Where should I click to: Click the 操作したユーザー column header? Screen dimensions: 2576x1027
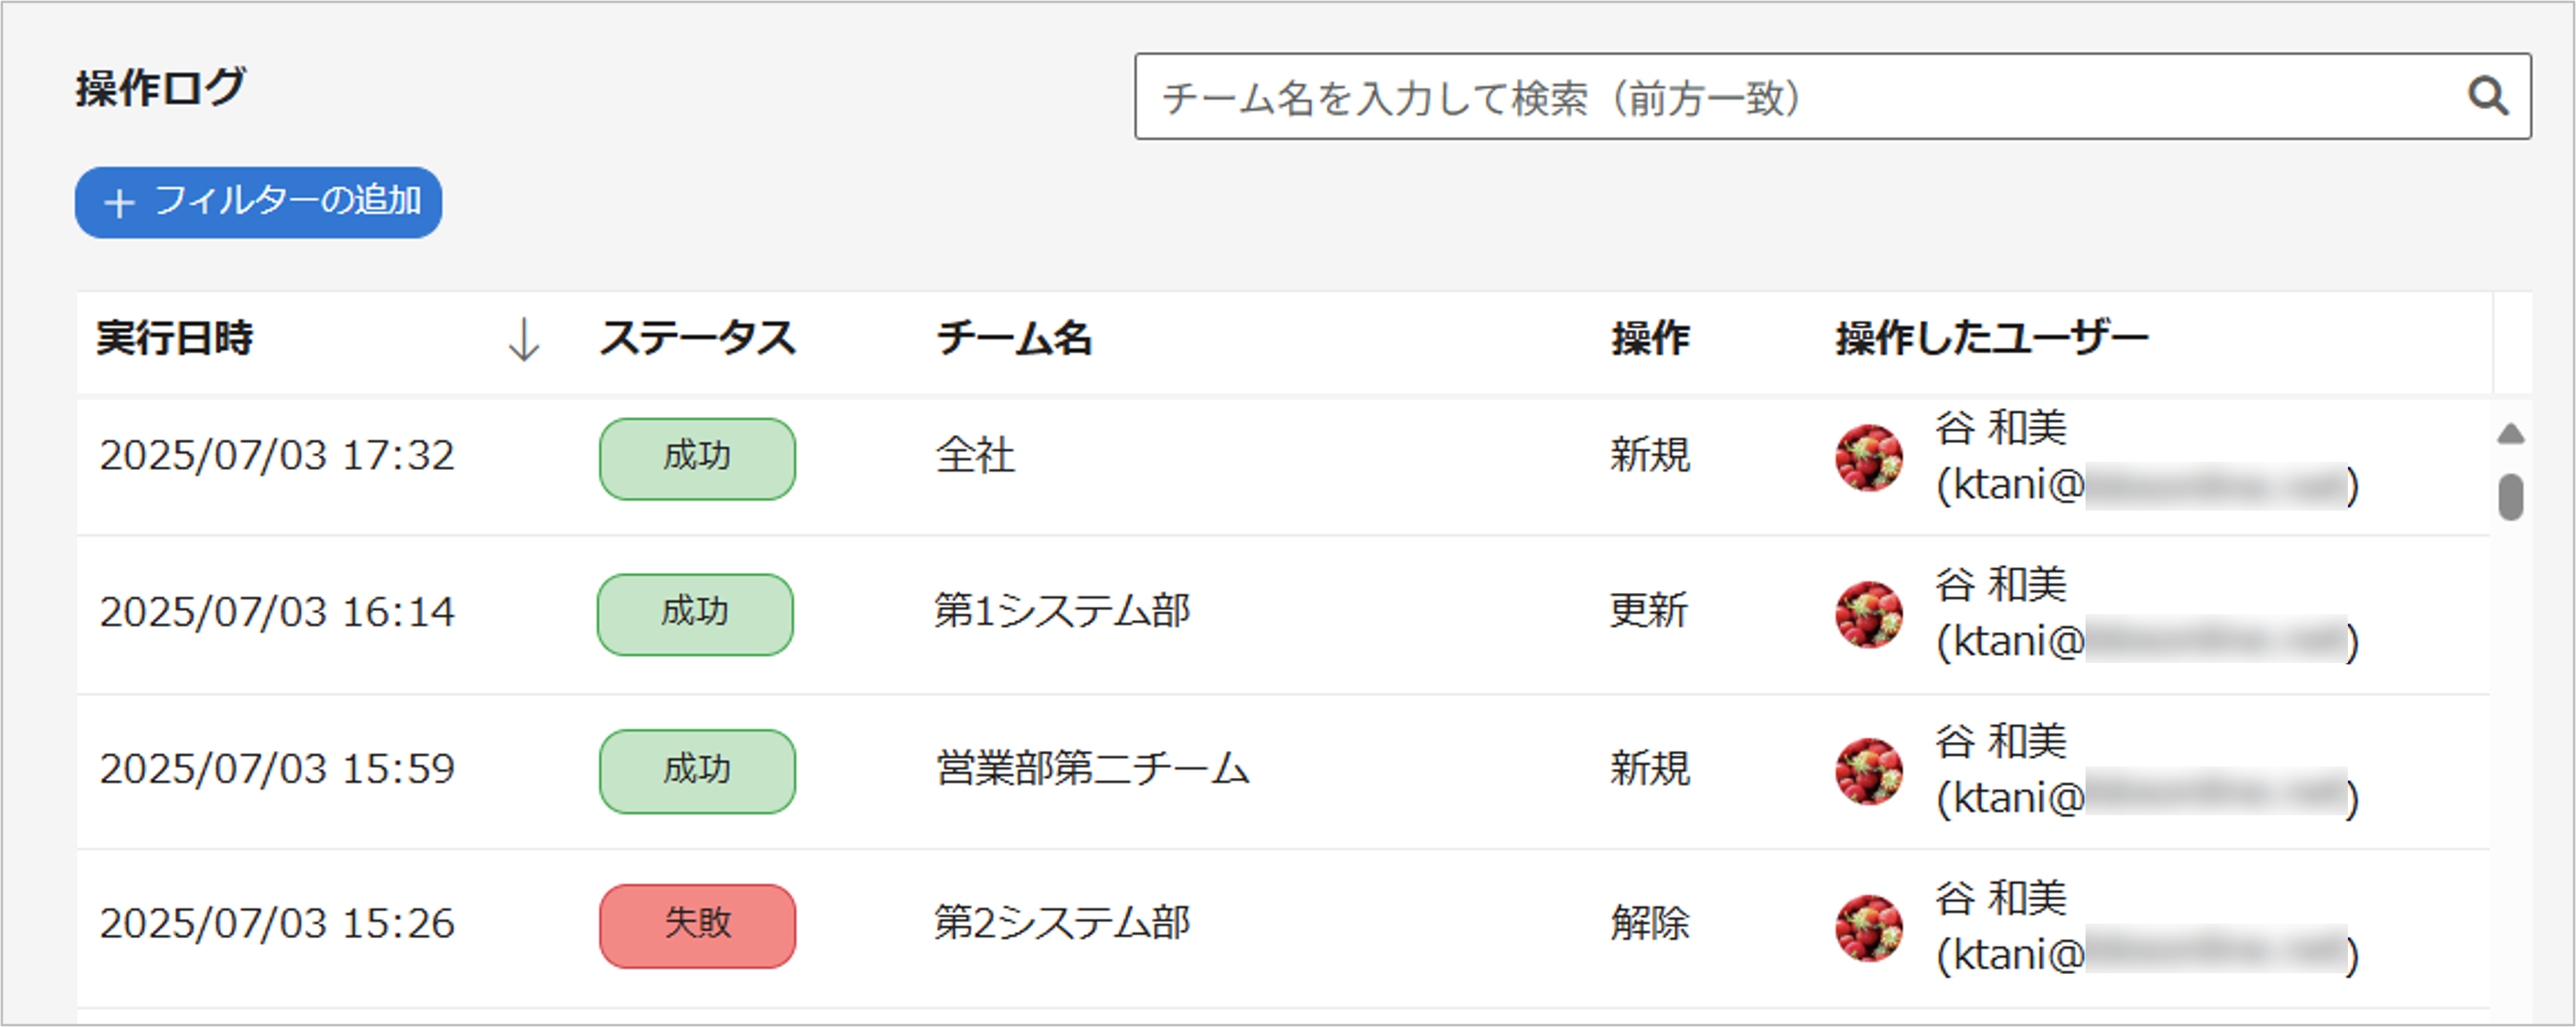tap(1991, 339)
